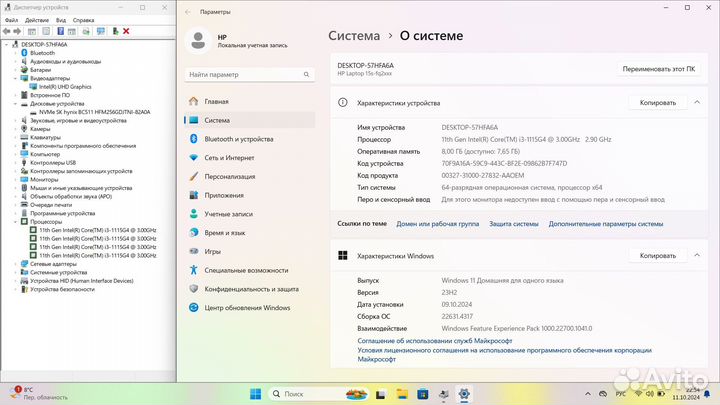This screenshot has height=405, width=720.
Task: Collapse Процессоры node in device tree
Action: click(15, 222)
